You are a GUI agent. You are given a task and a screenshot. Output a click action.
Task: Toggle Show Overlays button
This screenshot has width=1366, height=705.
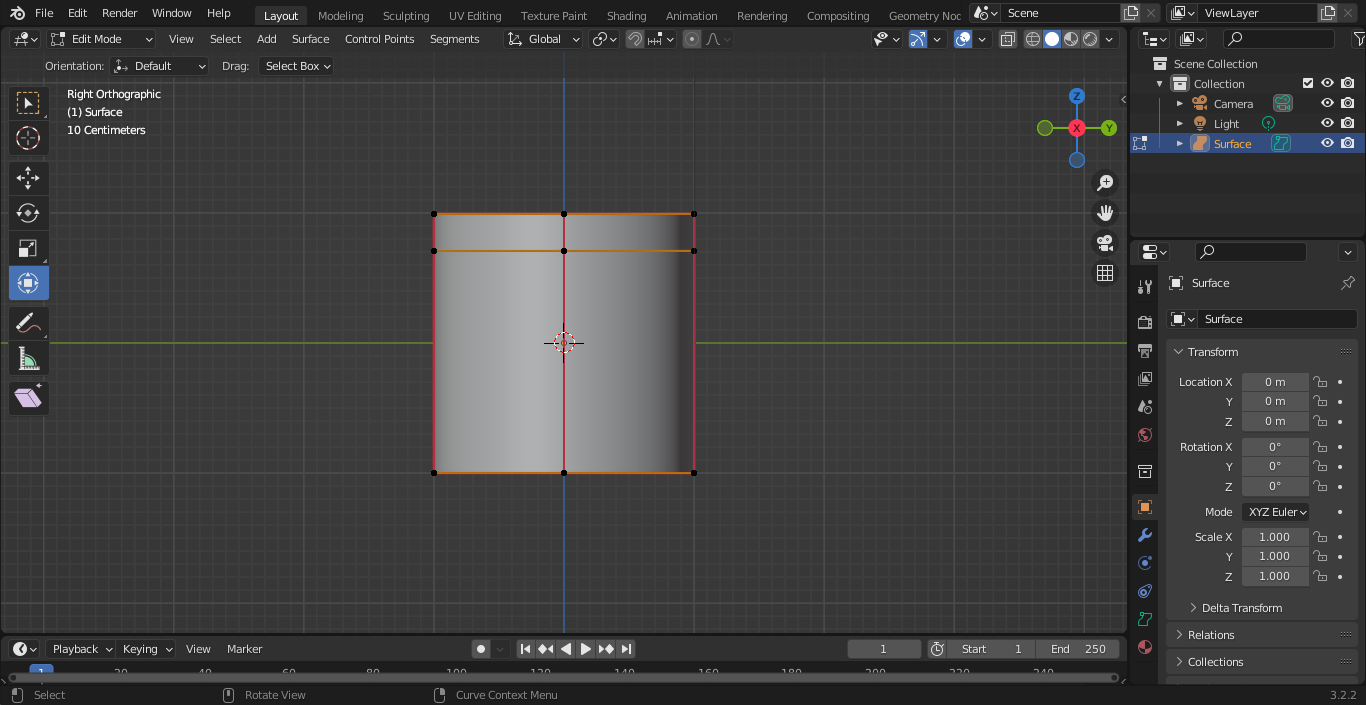964,39
